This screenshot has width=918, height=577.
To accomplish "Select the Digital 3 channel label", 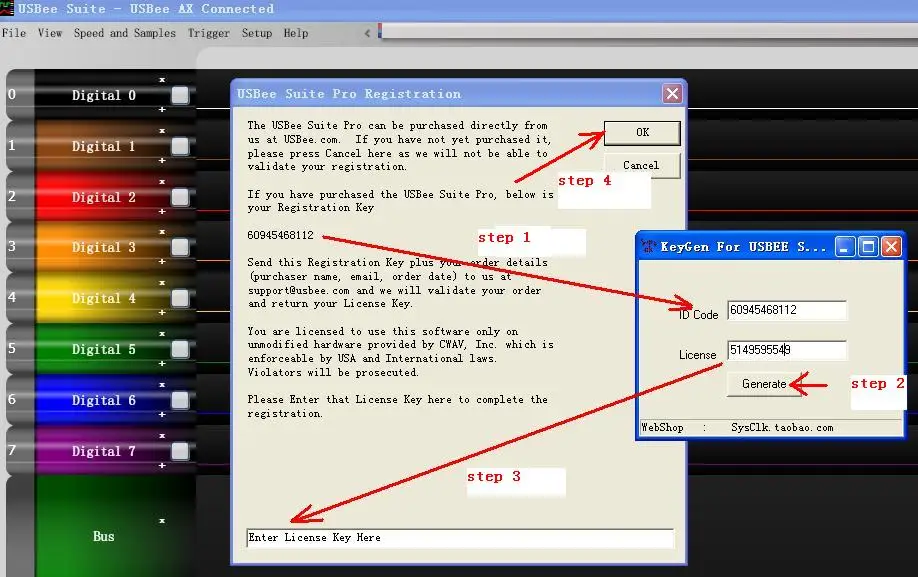I will coord(104,248).
